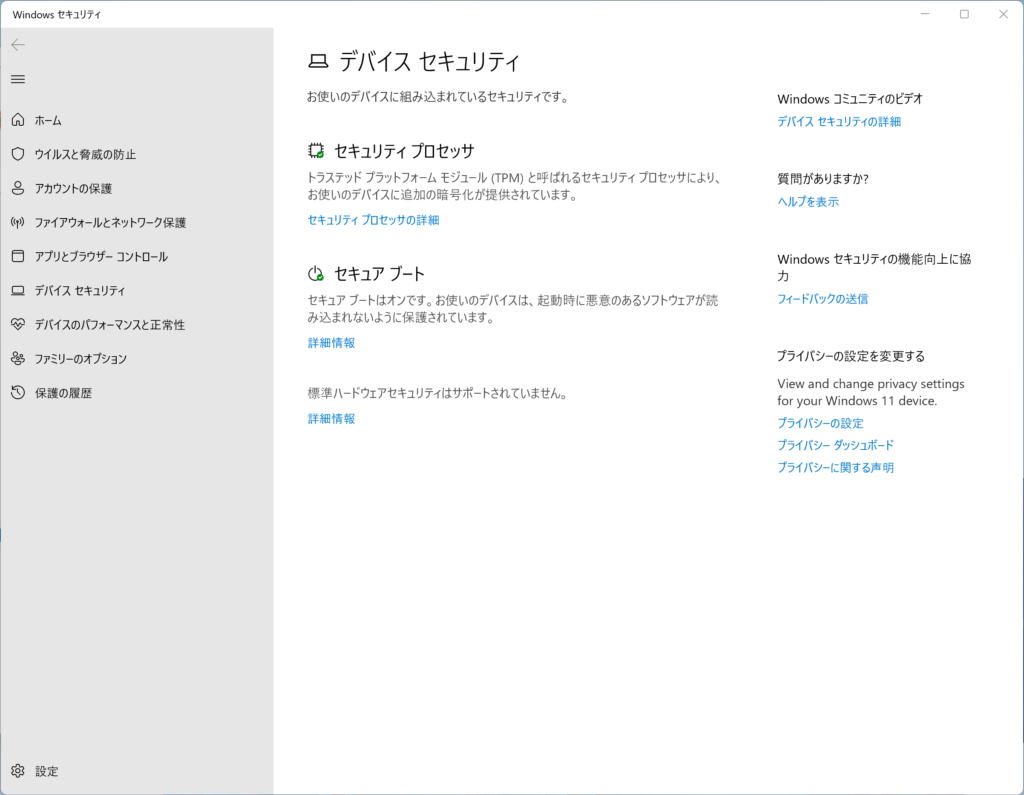Click the ホーム house icon

[18, 120]
